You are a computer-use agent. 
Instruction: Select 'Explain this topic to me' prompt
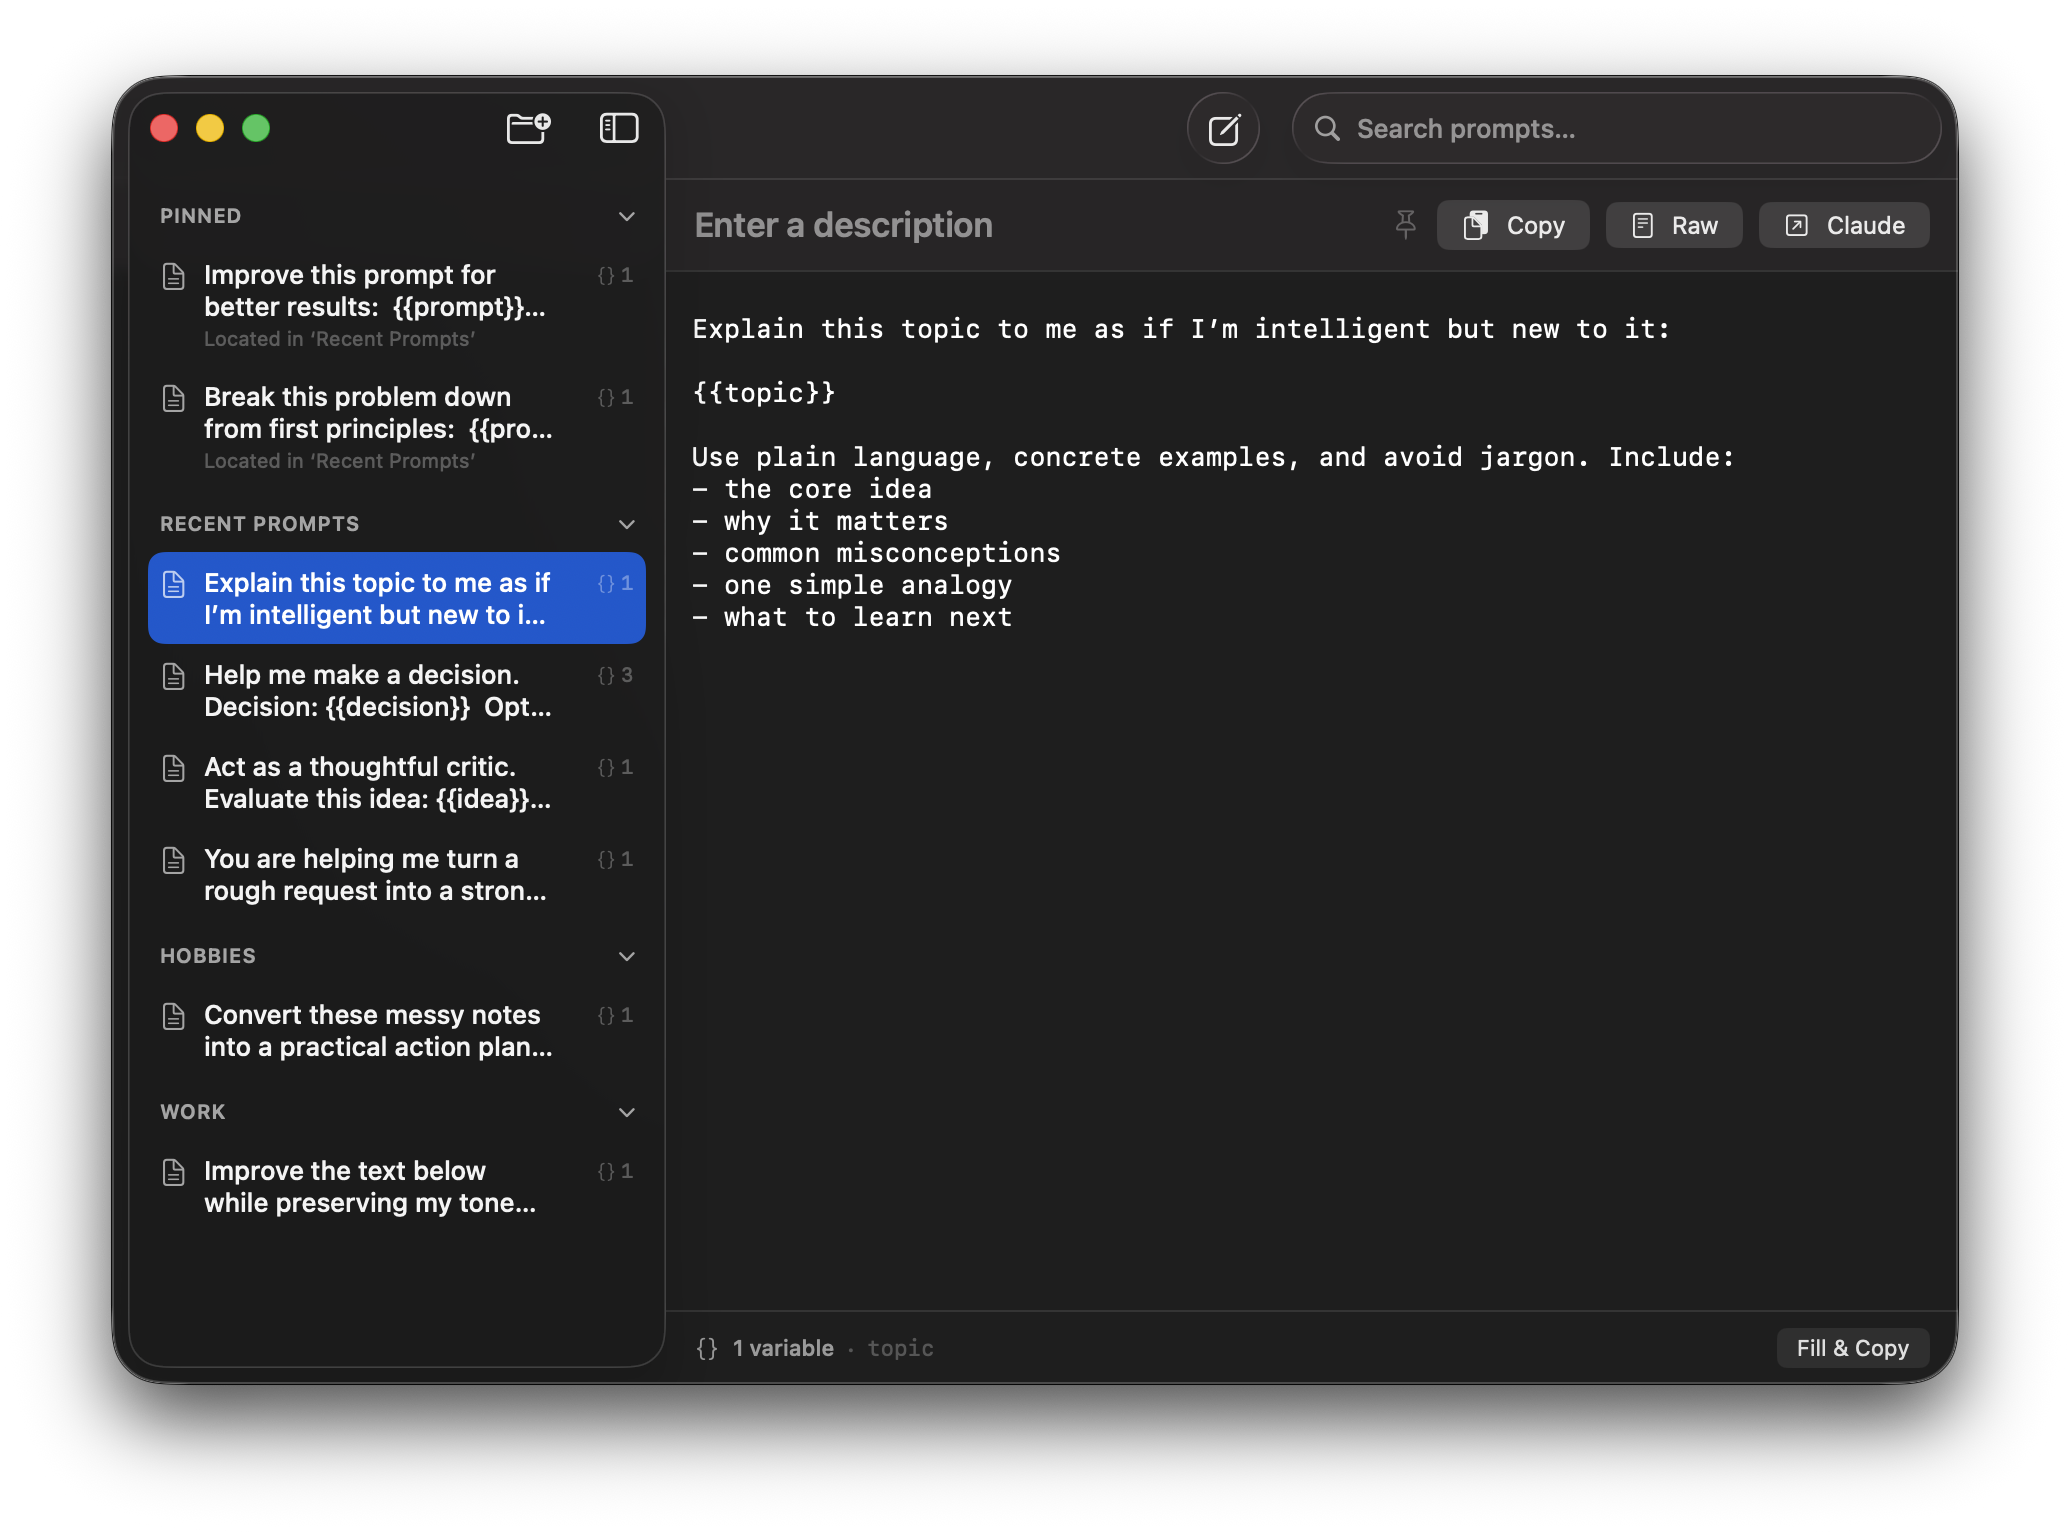(x=397, y=598)
